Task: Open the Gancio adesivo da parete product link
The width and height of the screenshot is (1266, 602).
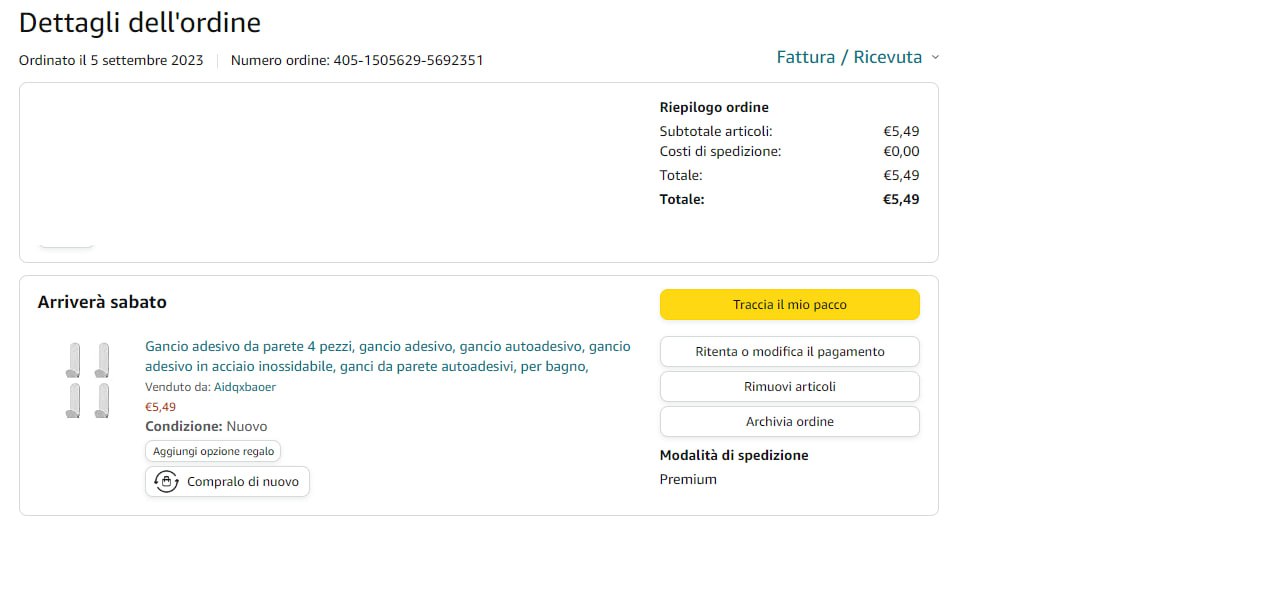Action: [x=387, y=356]
